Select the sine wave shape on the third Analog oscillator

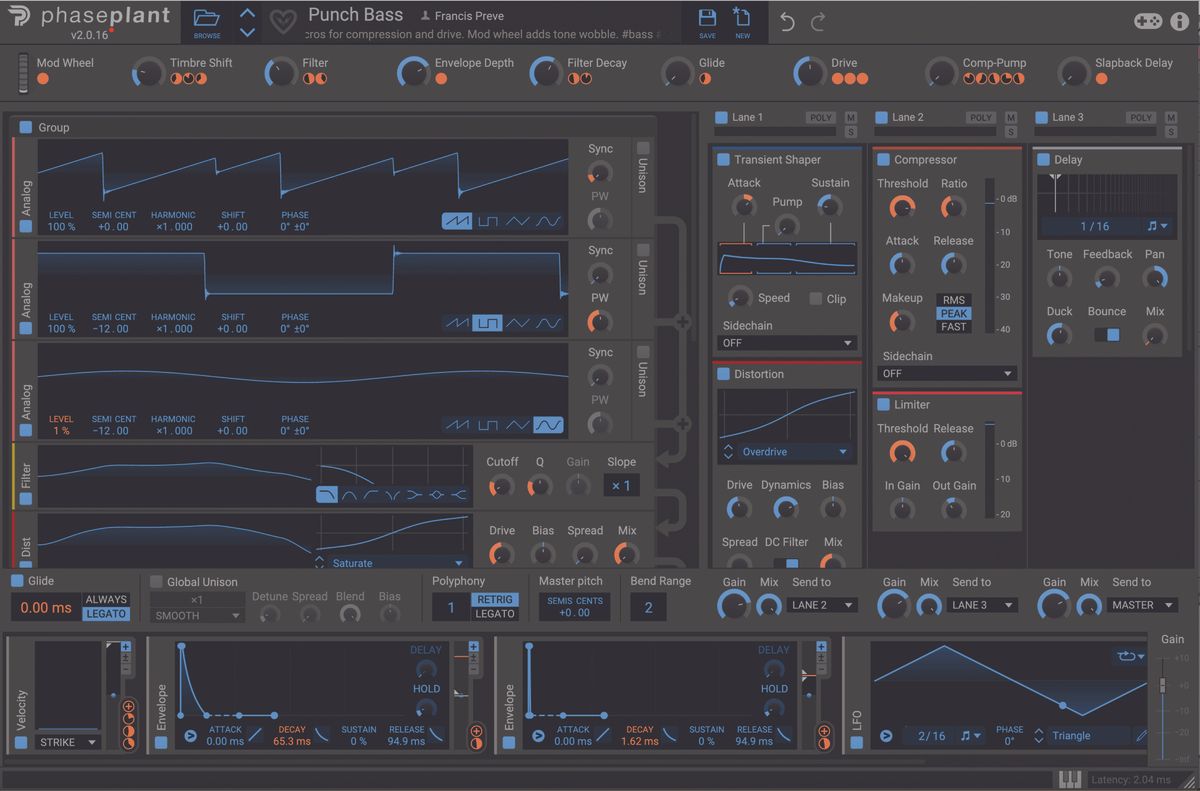(546, 424)
